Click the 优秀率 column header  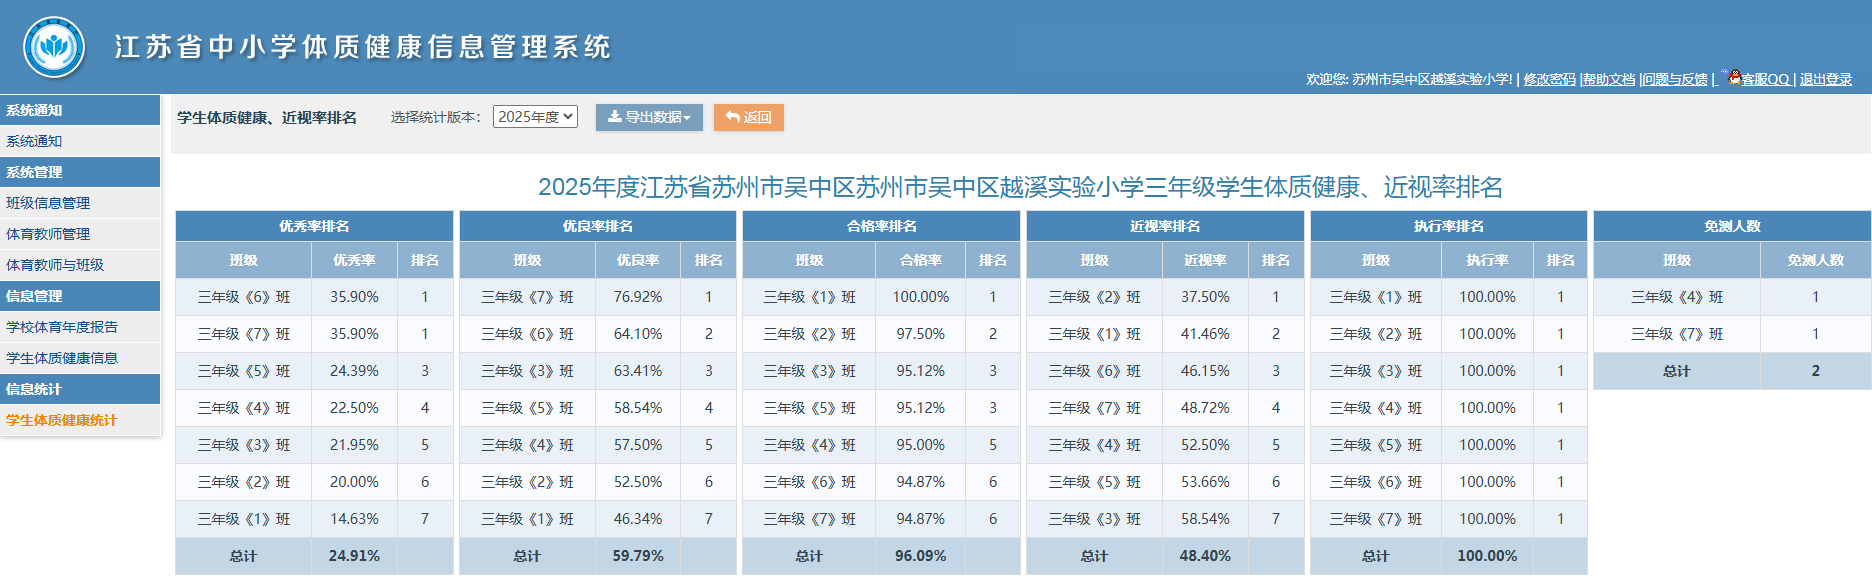pos(354,260)
